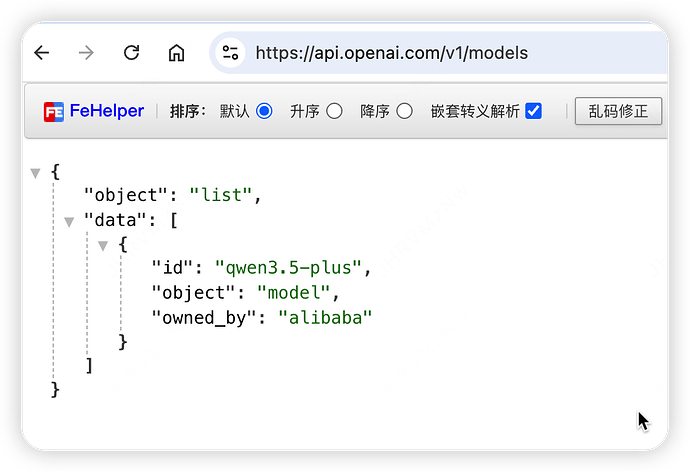Click the "alibaba" owned_by value
Image resolution: width=690 pixels, height=472 pixels.
coord(324,317)
